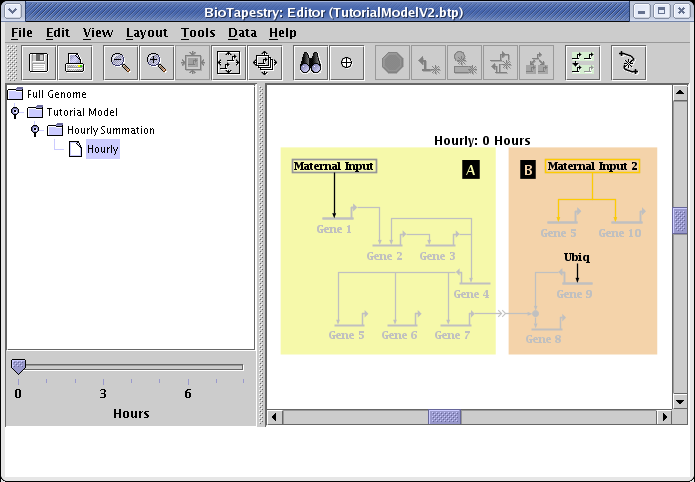Click the horizontal scrollbar right arrow
The width and height of the screenshot is (695, 482).
pyautogui.click(x=664, y=416)
